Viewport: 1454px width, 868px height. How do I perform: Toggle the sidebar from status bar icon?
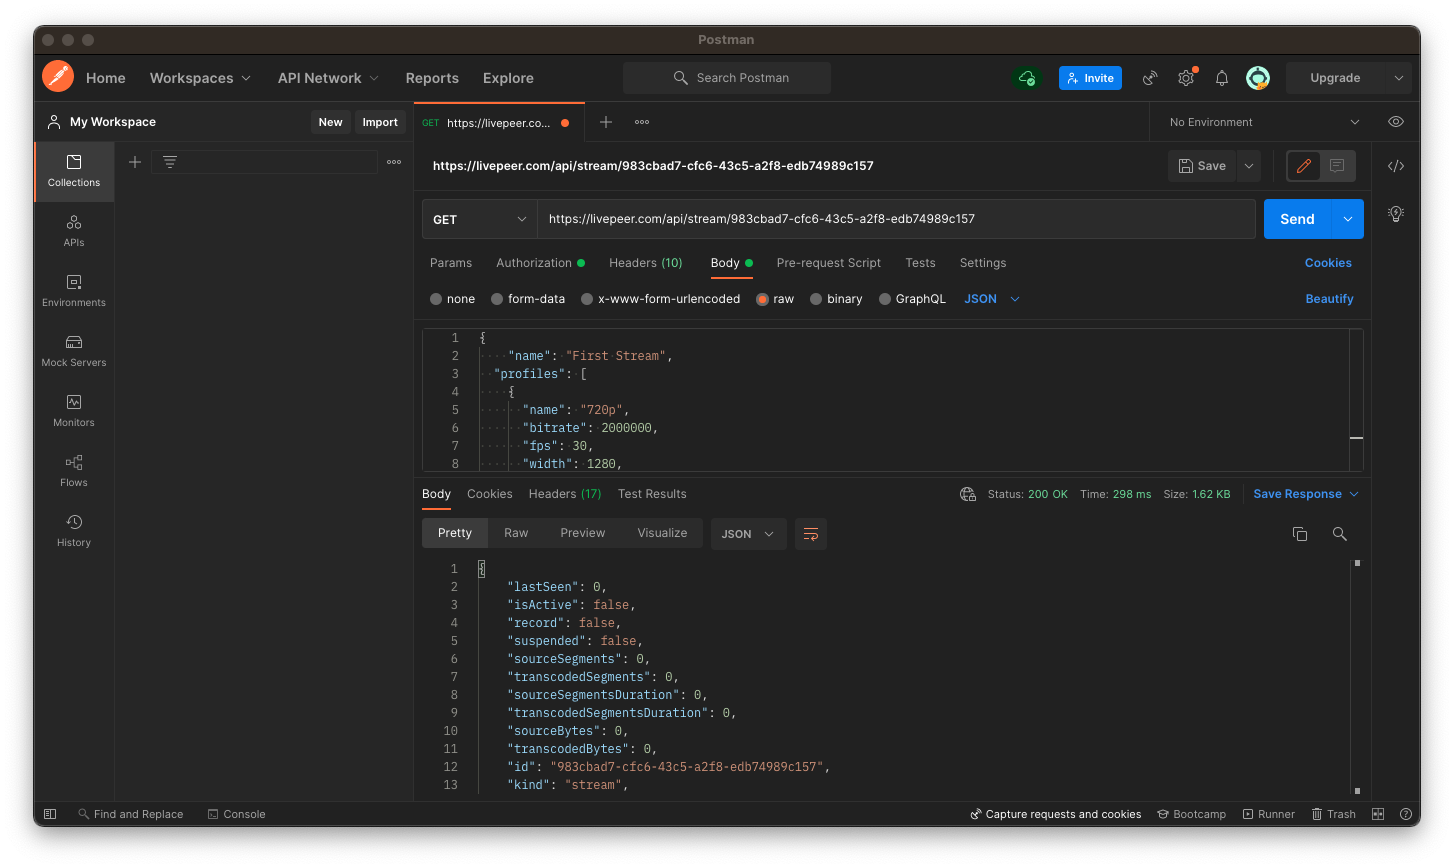click(50, 814)
